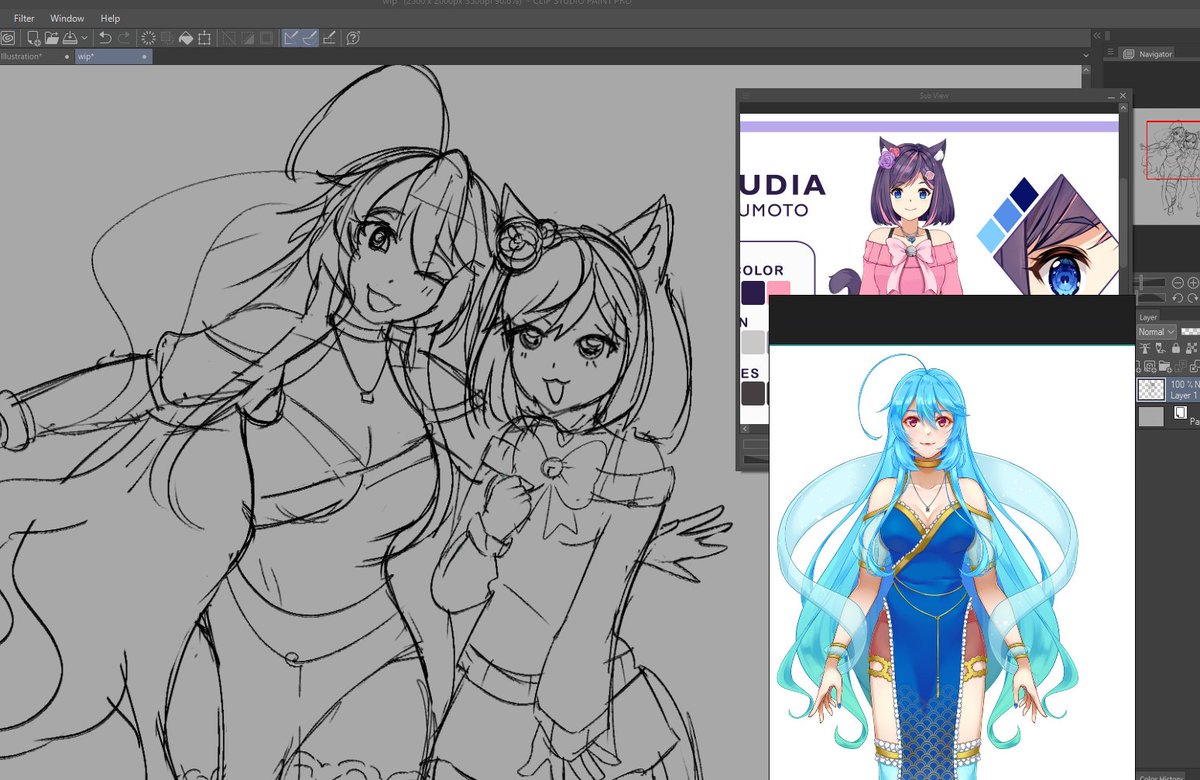Select the Paper layer thumbnail
The width and height of the screenshot is (1200, 780).
click(x=1151, y=417)
